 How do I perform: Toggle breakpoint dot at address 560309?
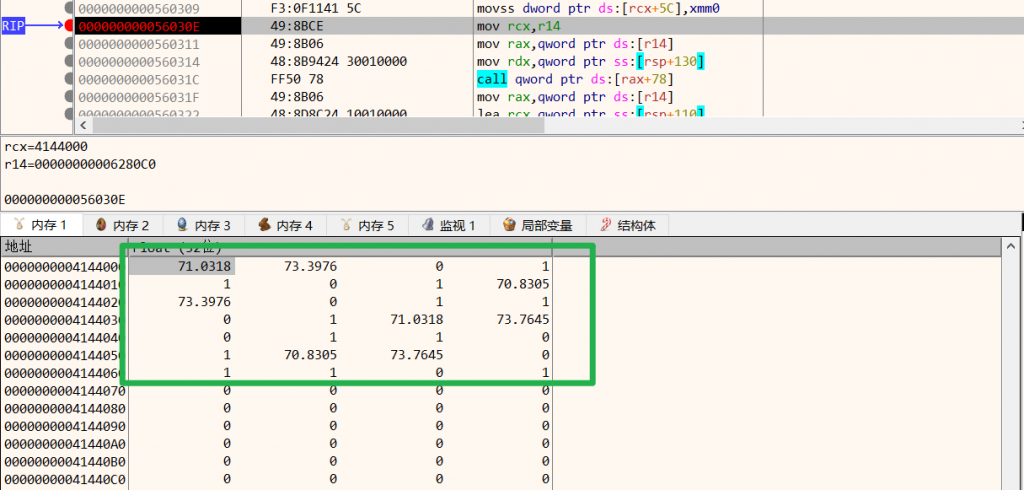pyautogui.click(x=69, y=8)
